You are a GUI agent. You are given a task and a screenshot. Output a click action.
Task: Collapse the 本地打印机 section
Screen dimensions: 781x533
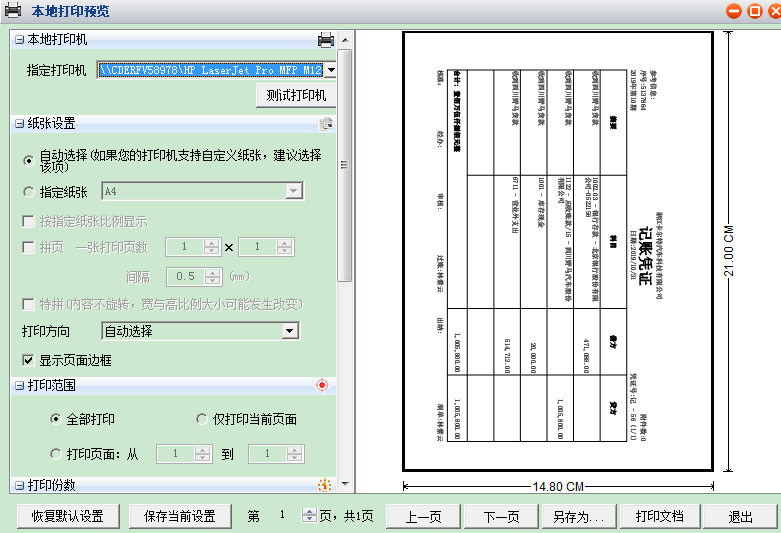click(19, 40)
